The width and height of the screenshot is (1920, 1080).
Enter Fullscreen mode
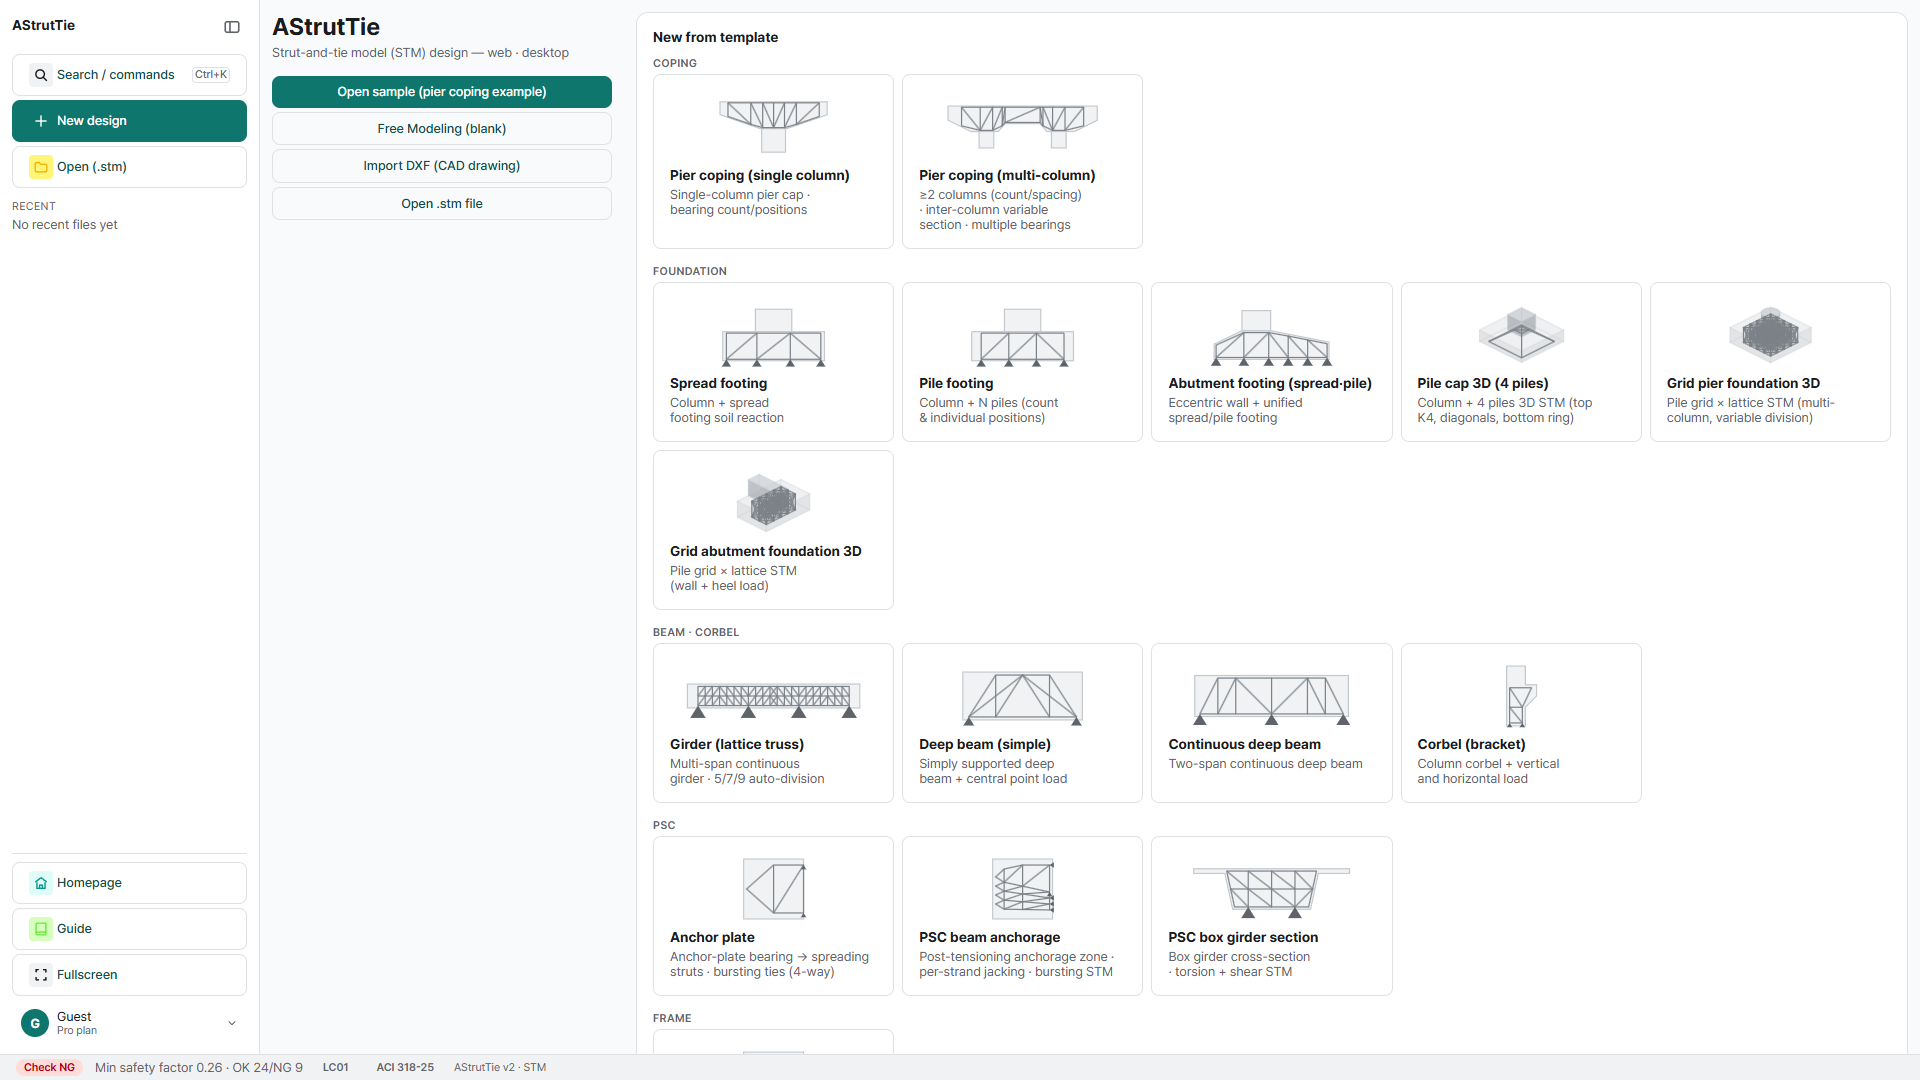[129, 975]
